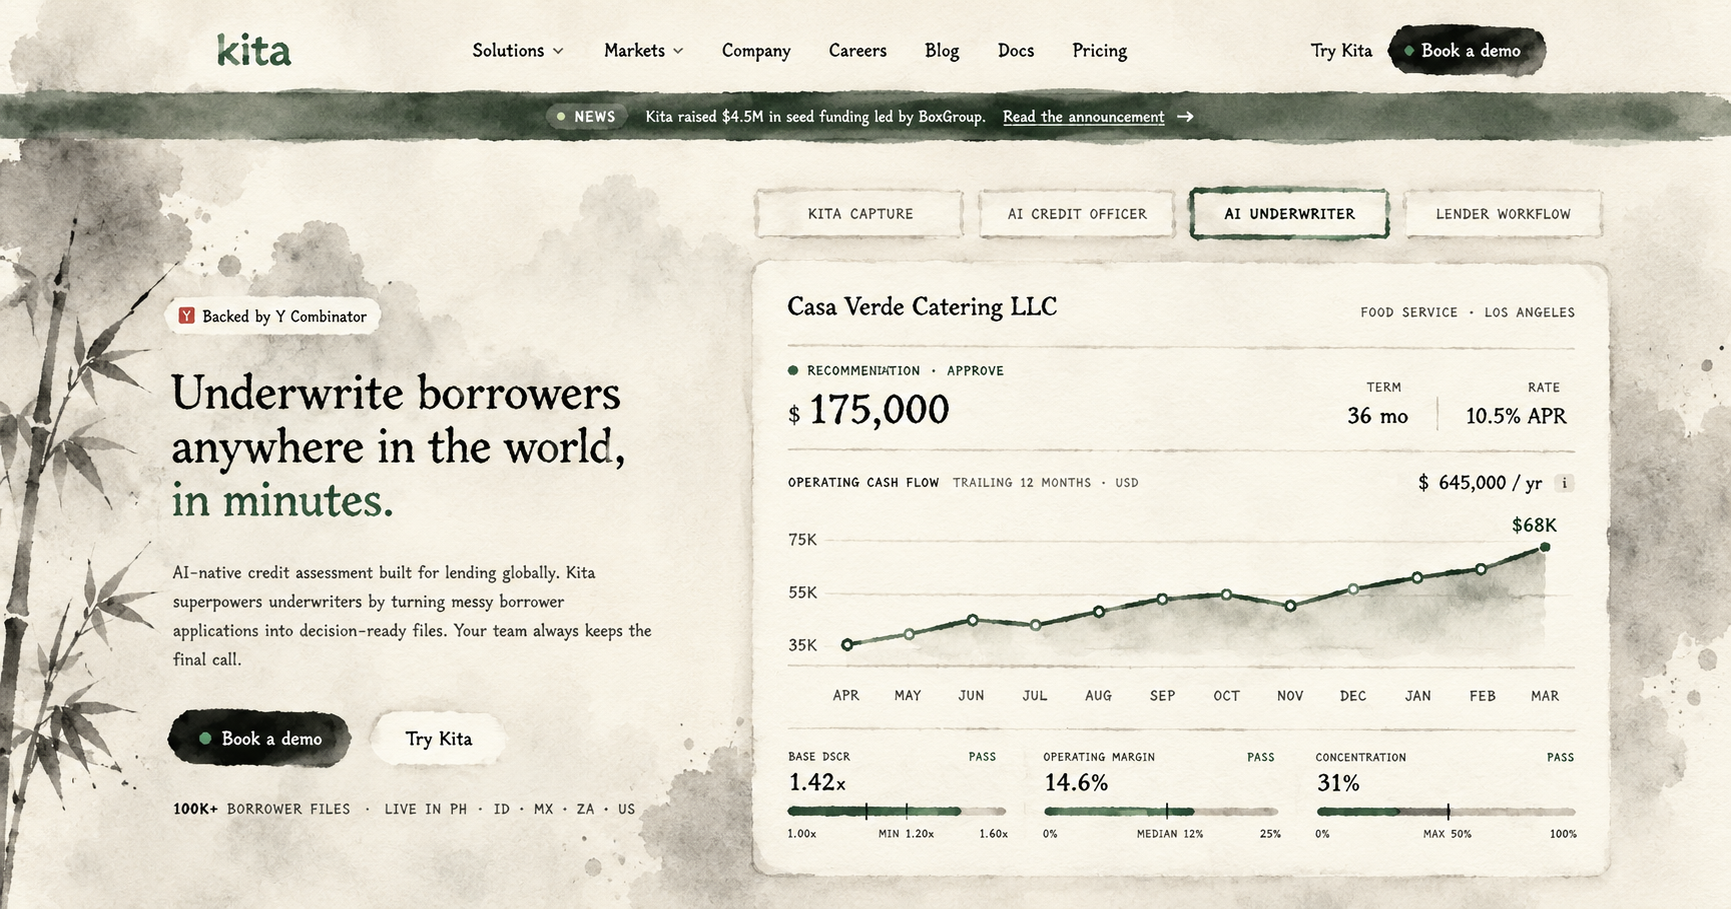Click the MIN 1.20x label
Screen dimensions: 1731x909
pyautogui.click(x=906, y=834)
